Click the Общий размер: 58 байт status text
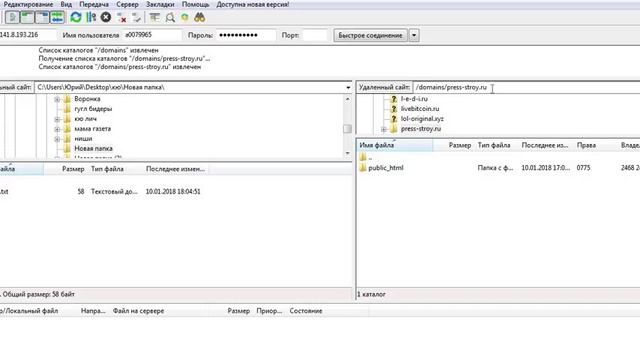Viewport: 640px width, 360px height. click(39, 294)
